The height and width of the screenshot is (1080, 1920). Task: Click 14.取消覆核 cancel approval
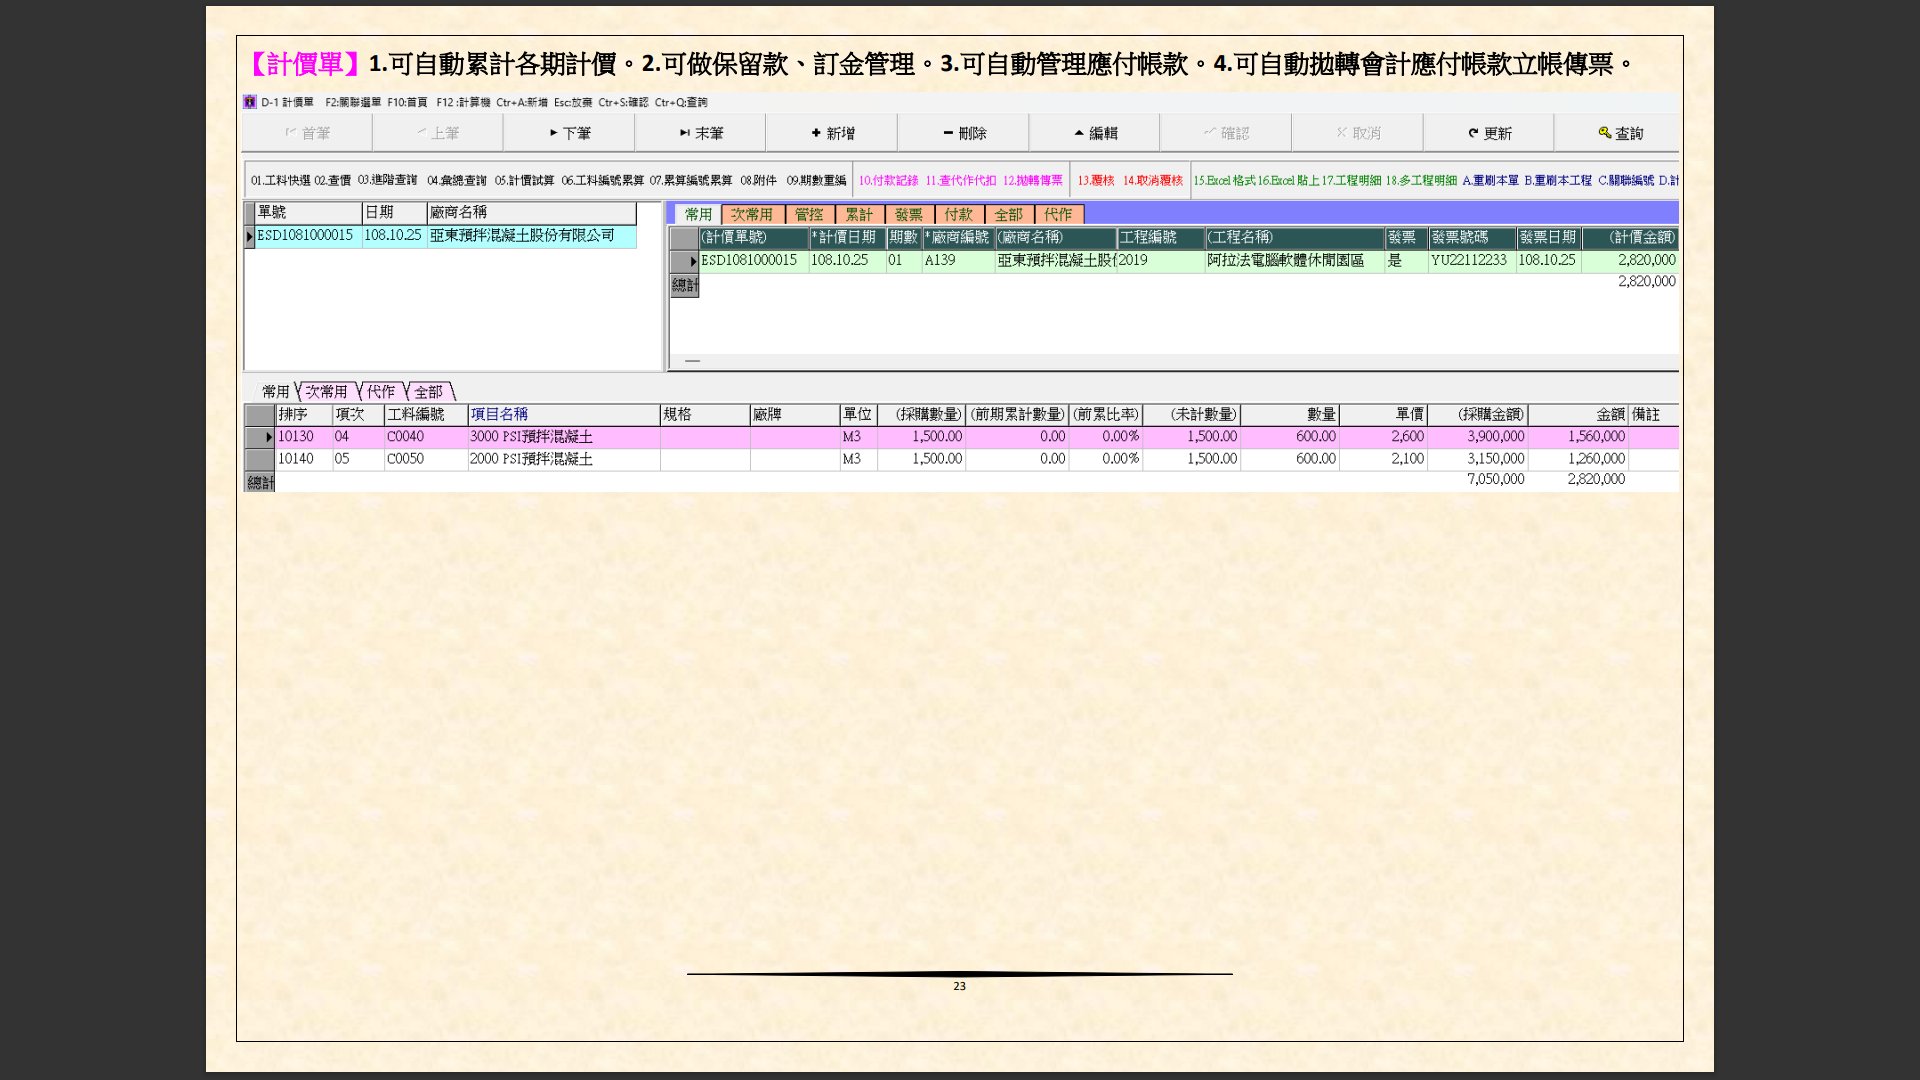[x=1152, y=181]
